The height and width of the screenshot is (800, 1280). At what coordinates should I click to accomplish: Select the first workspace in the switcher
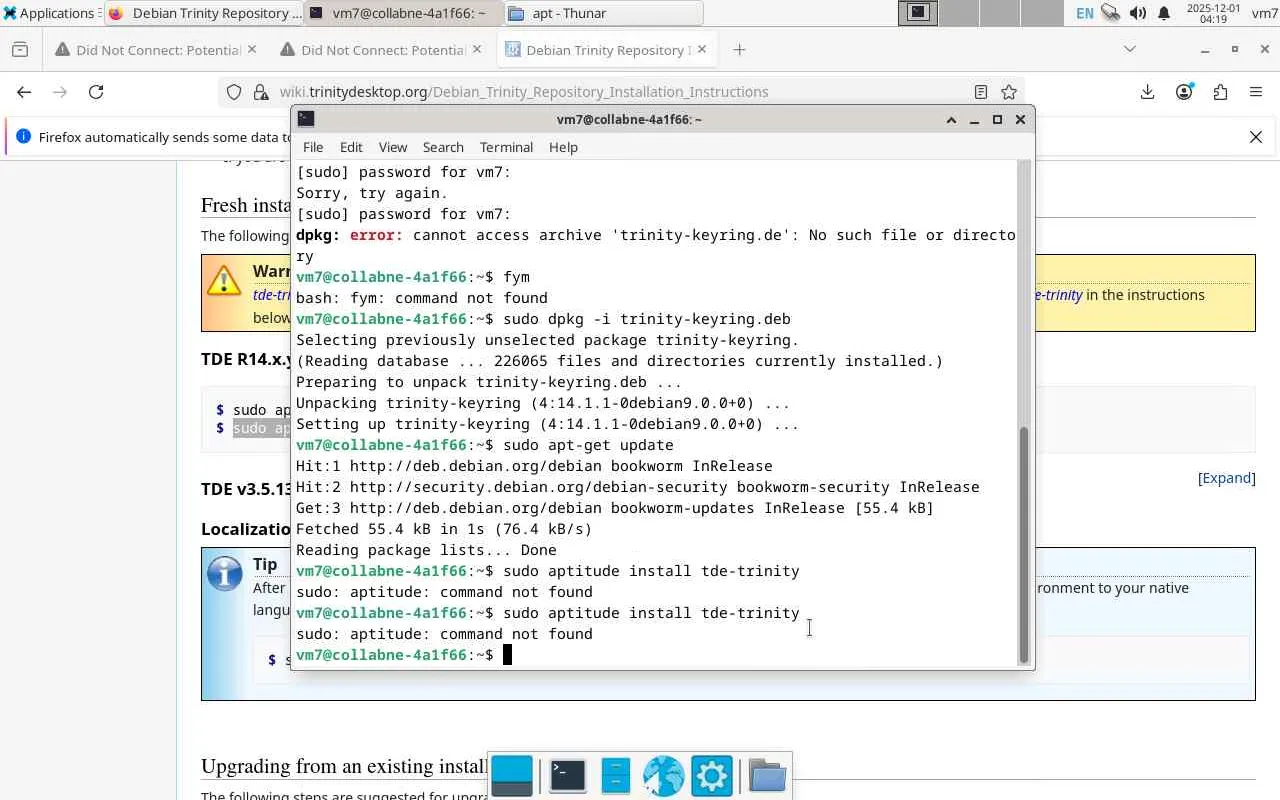pos(918,13)
